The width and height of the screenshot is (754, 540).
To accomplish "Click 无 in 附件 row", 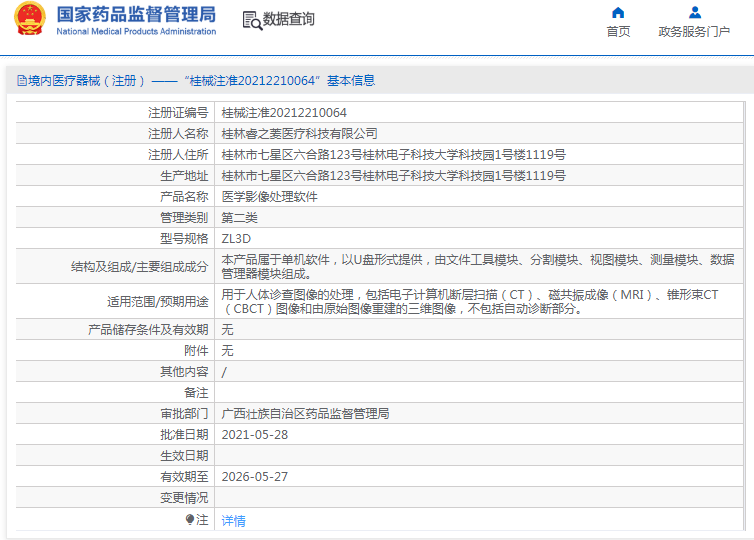I will click(227, 351).
